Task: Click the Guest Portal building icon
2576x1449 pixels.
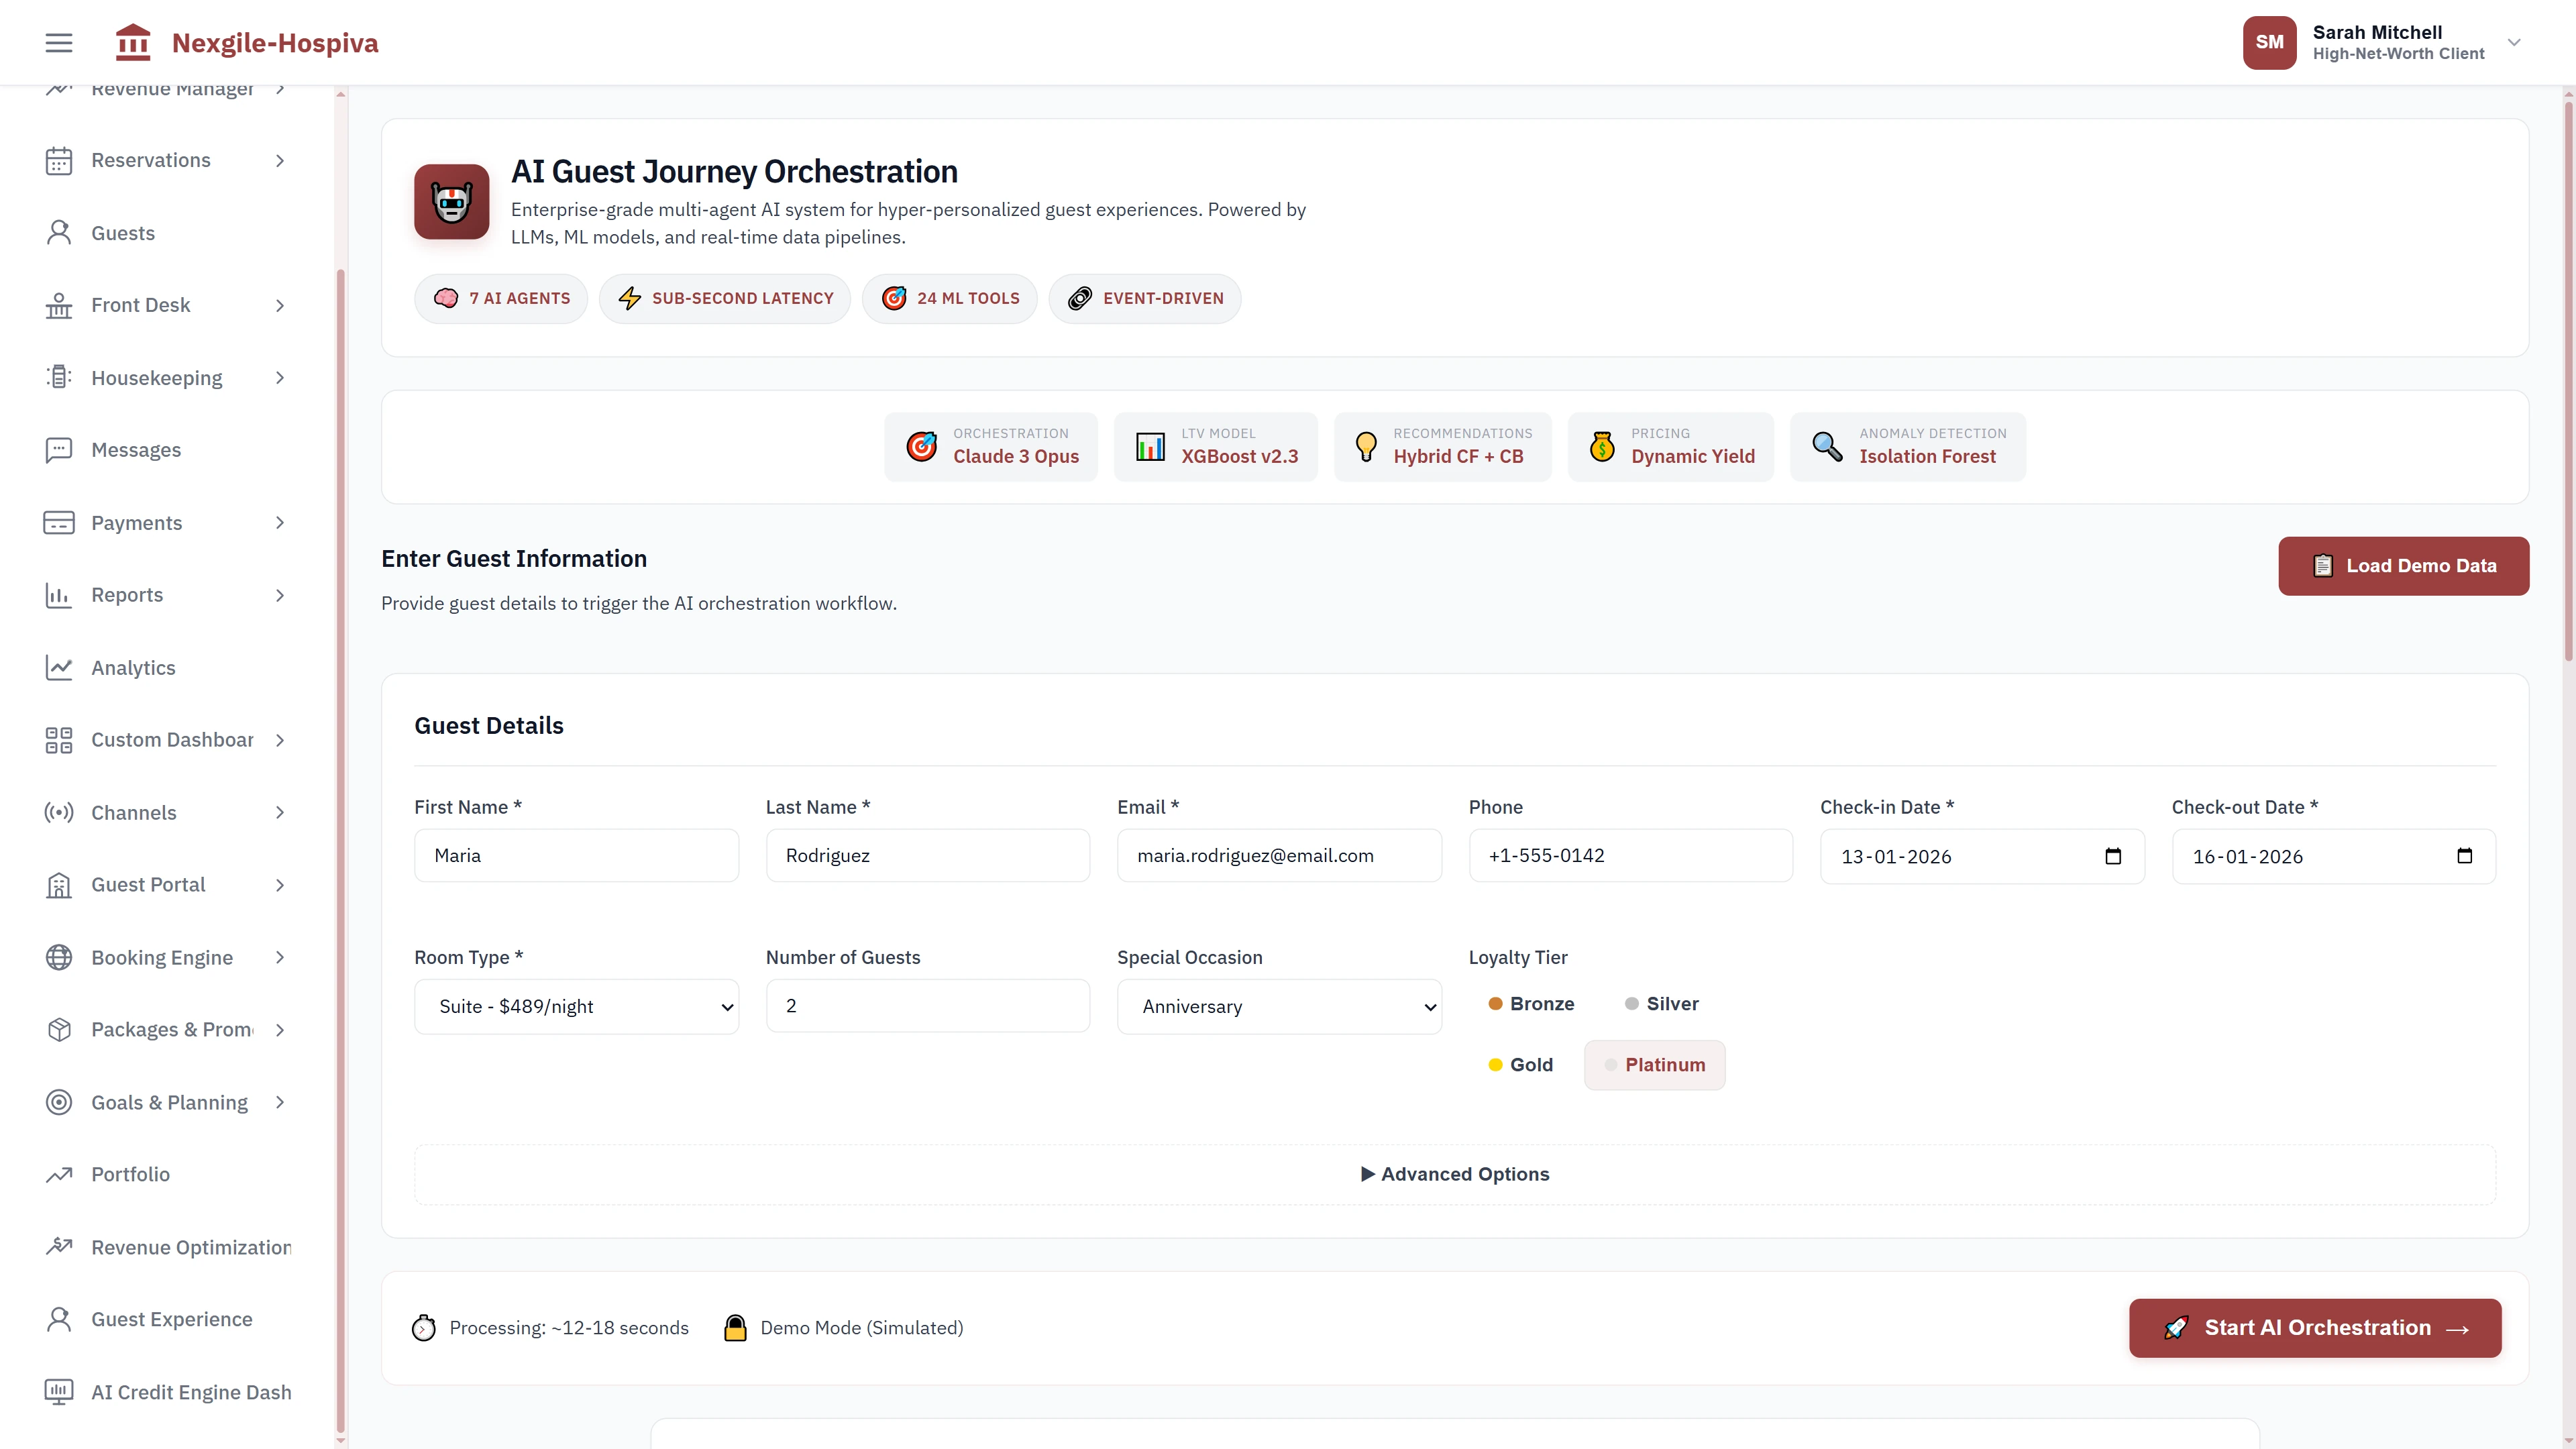Action: point(58,885)
